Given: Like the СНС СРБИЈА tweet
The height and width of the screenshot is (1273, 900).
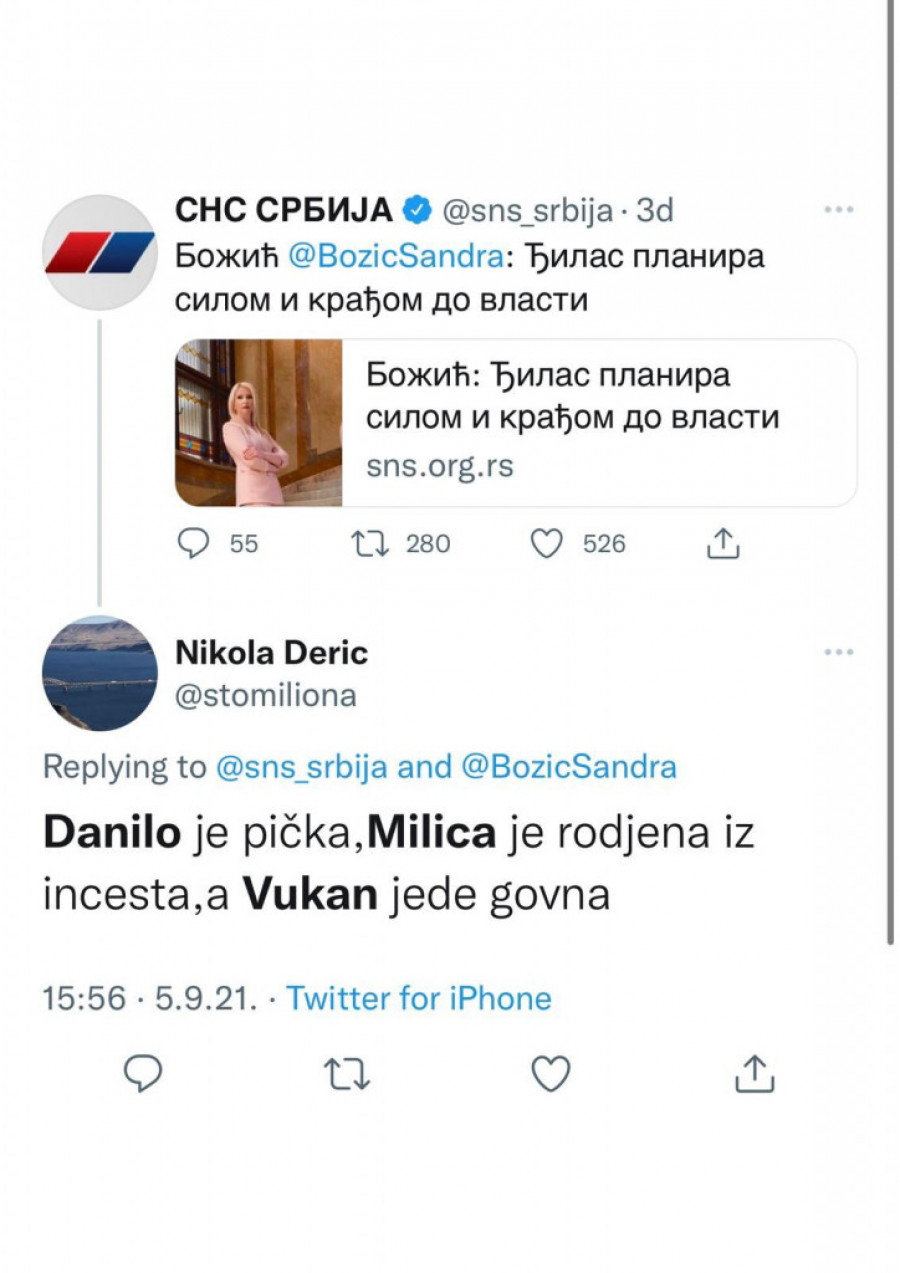Looking at the screenshot, I should click(x=547, y=543).
